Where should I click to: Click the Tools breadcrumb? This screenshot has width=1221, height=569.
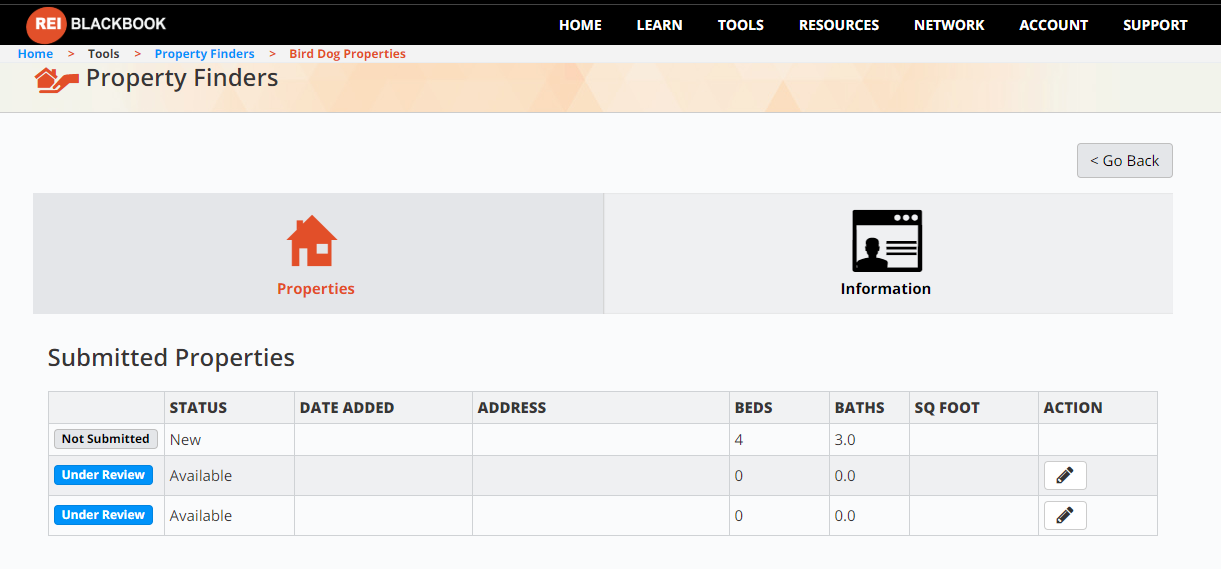point(103,54)
